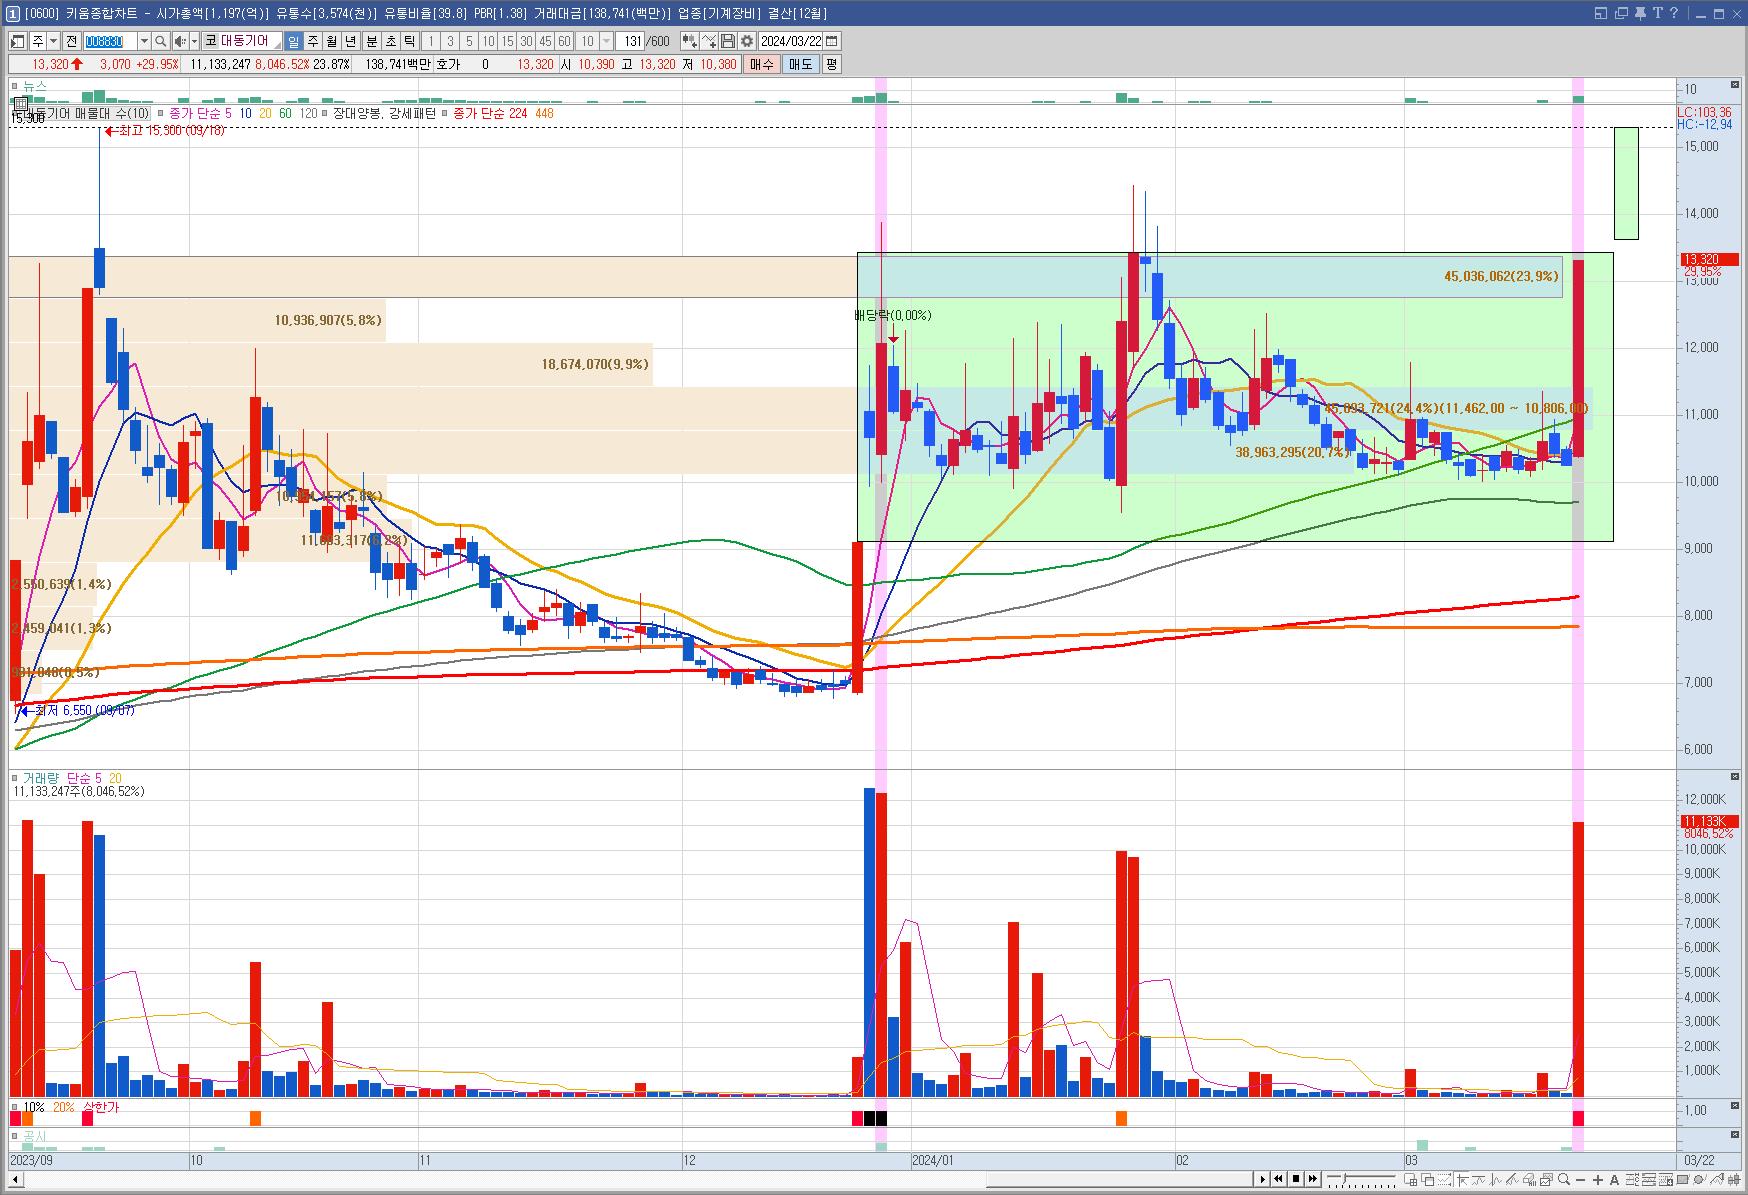Select the 일 (daily) period toggle
1748x1195 pixels.
point(293,41)
